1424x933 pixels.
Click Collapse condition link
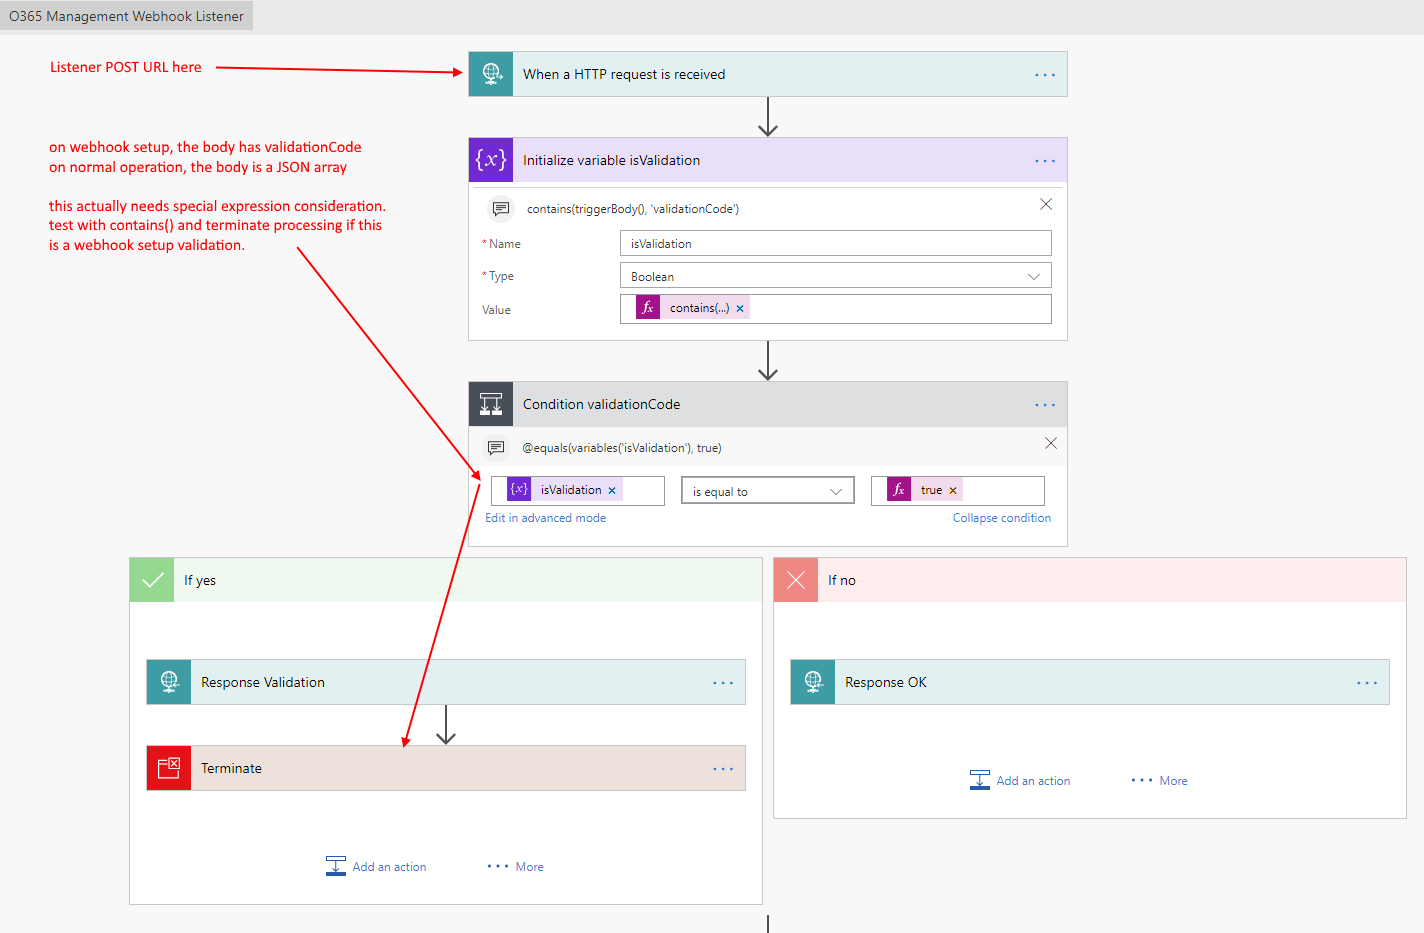coord(1001,518)
